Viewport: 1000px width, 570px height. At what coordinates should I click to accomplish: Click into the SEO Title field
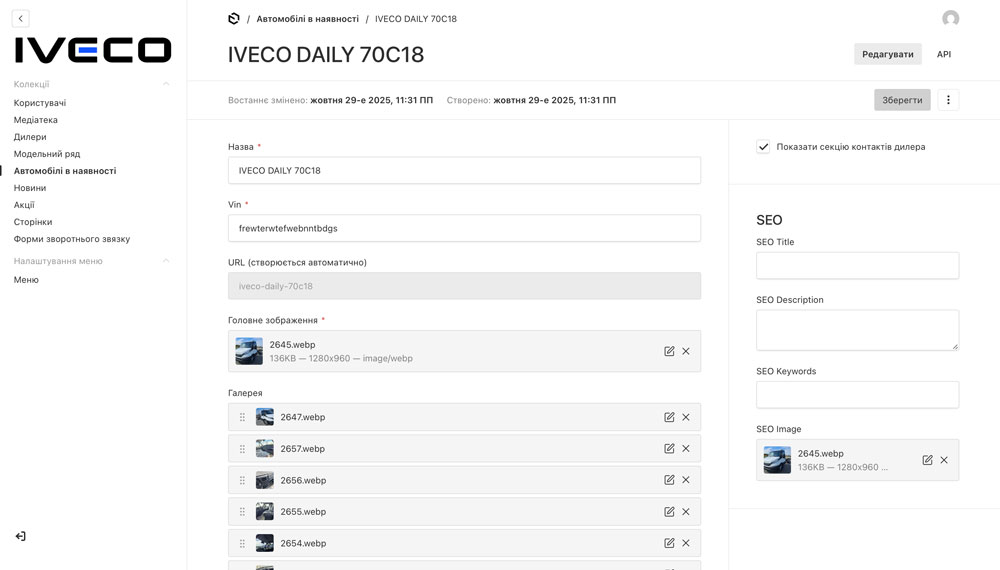857,266
